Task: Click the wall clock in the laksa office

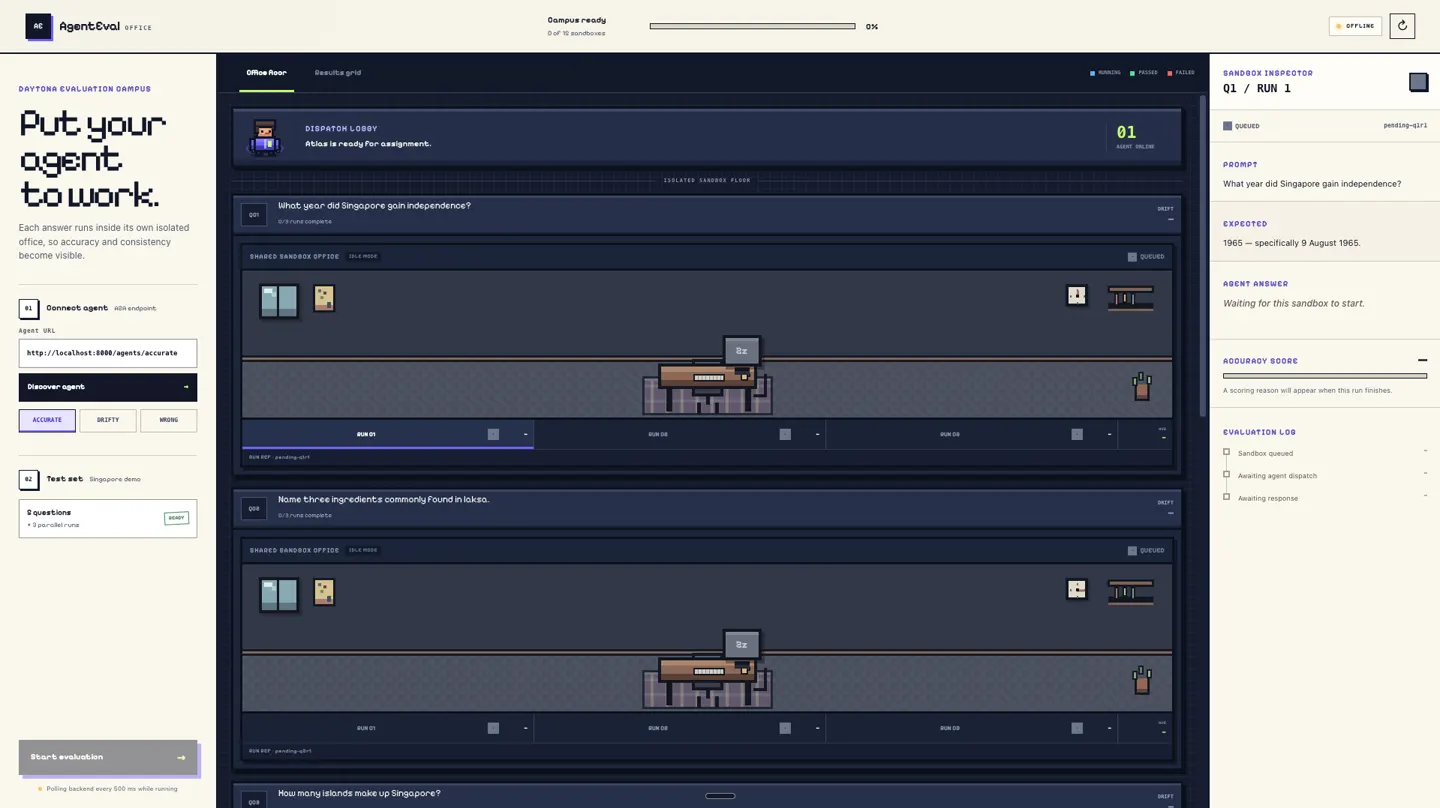Action: pos(1076,589)
